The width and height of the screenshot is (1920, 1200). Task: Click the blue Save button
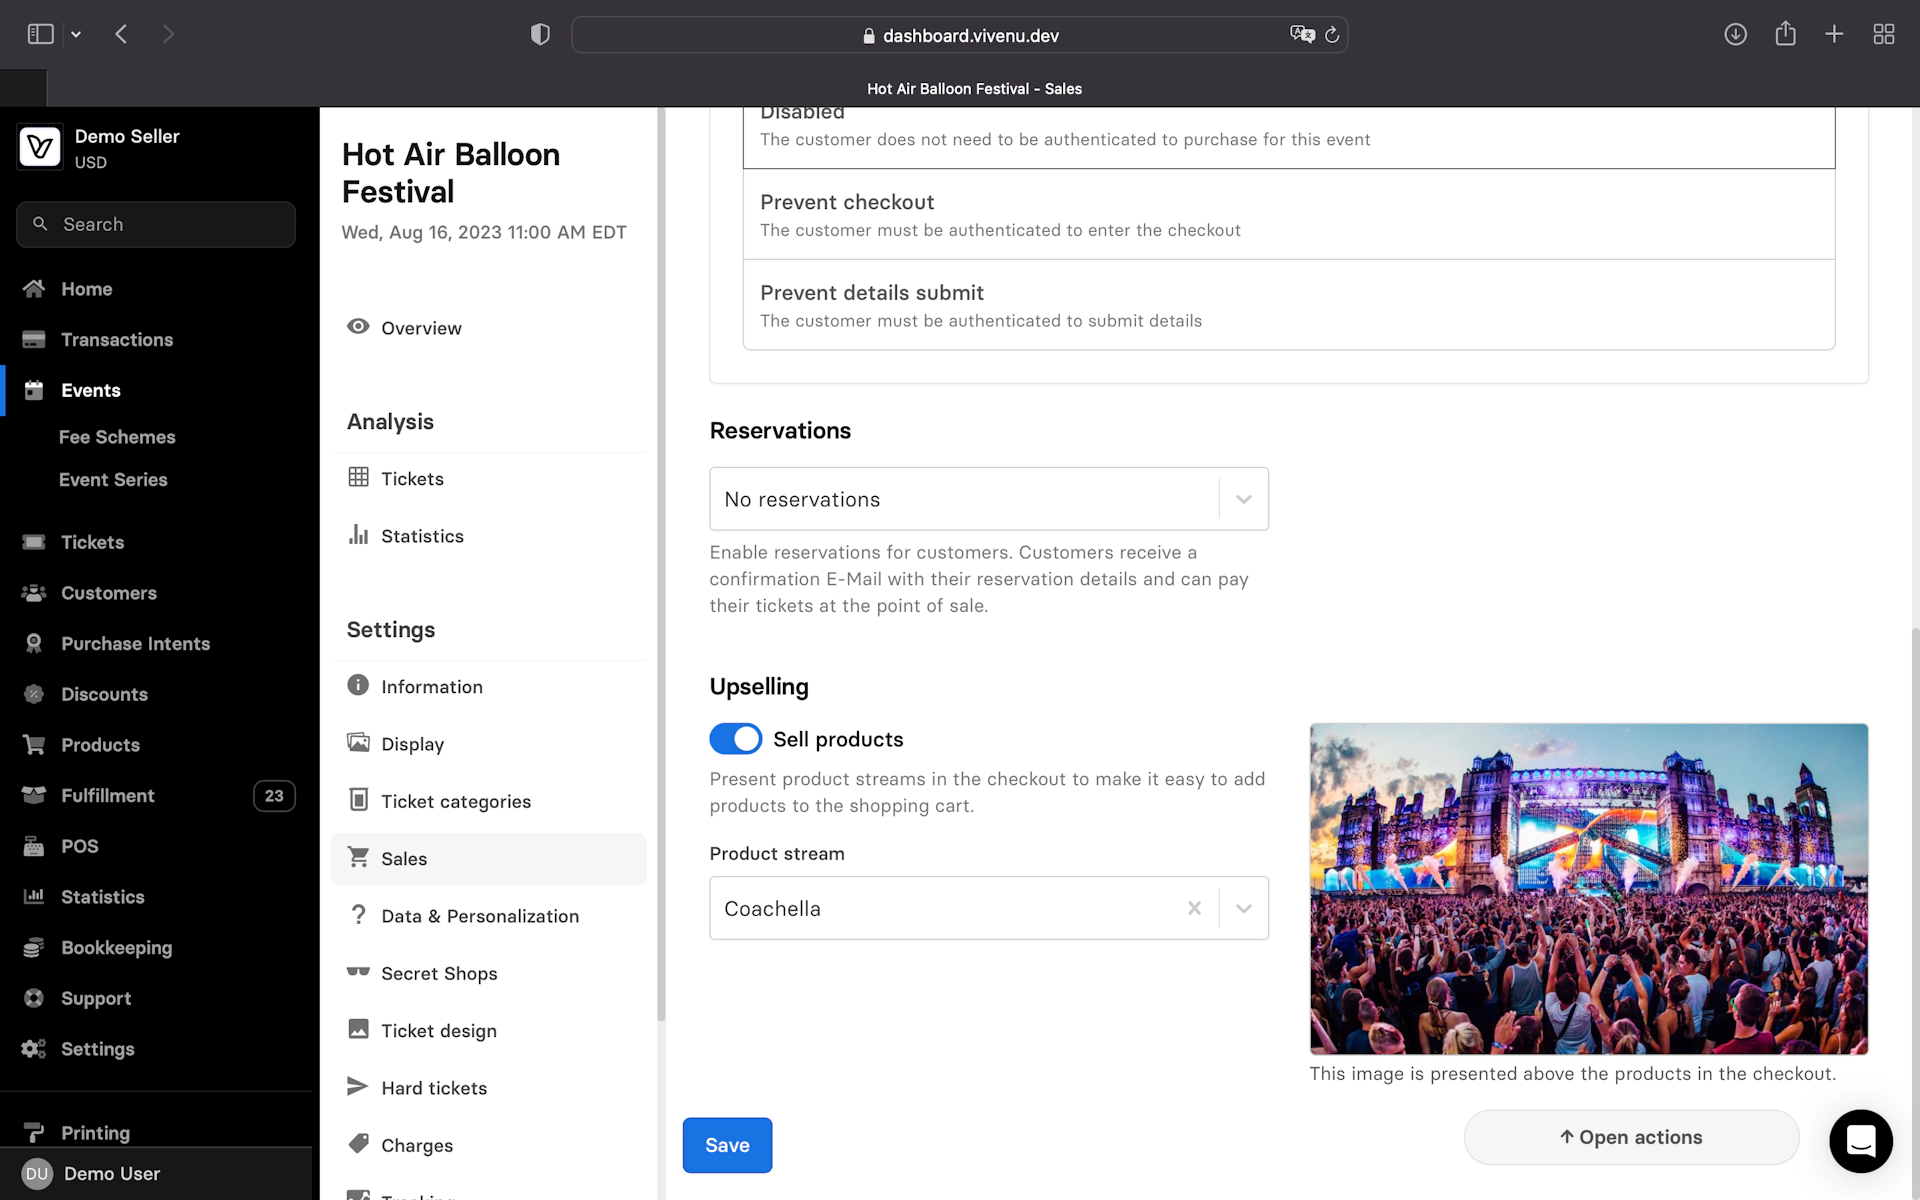coord(727,1145)
